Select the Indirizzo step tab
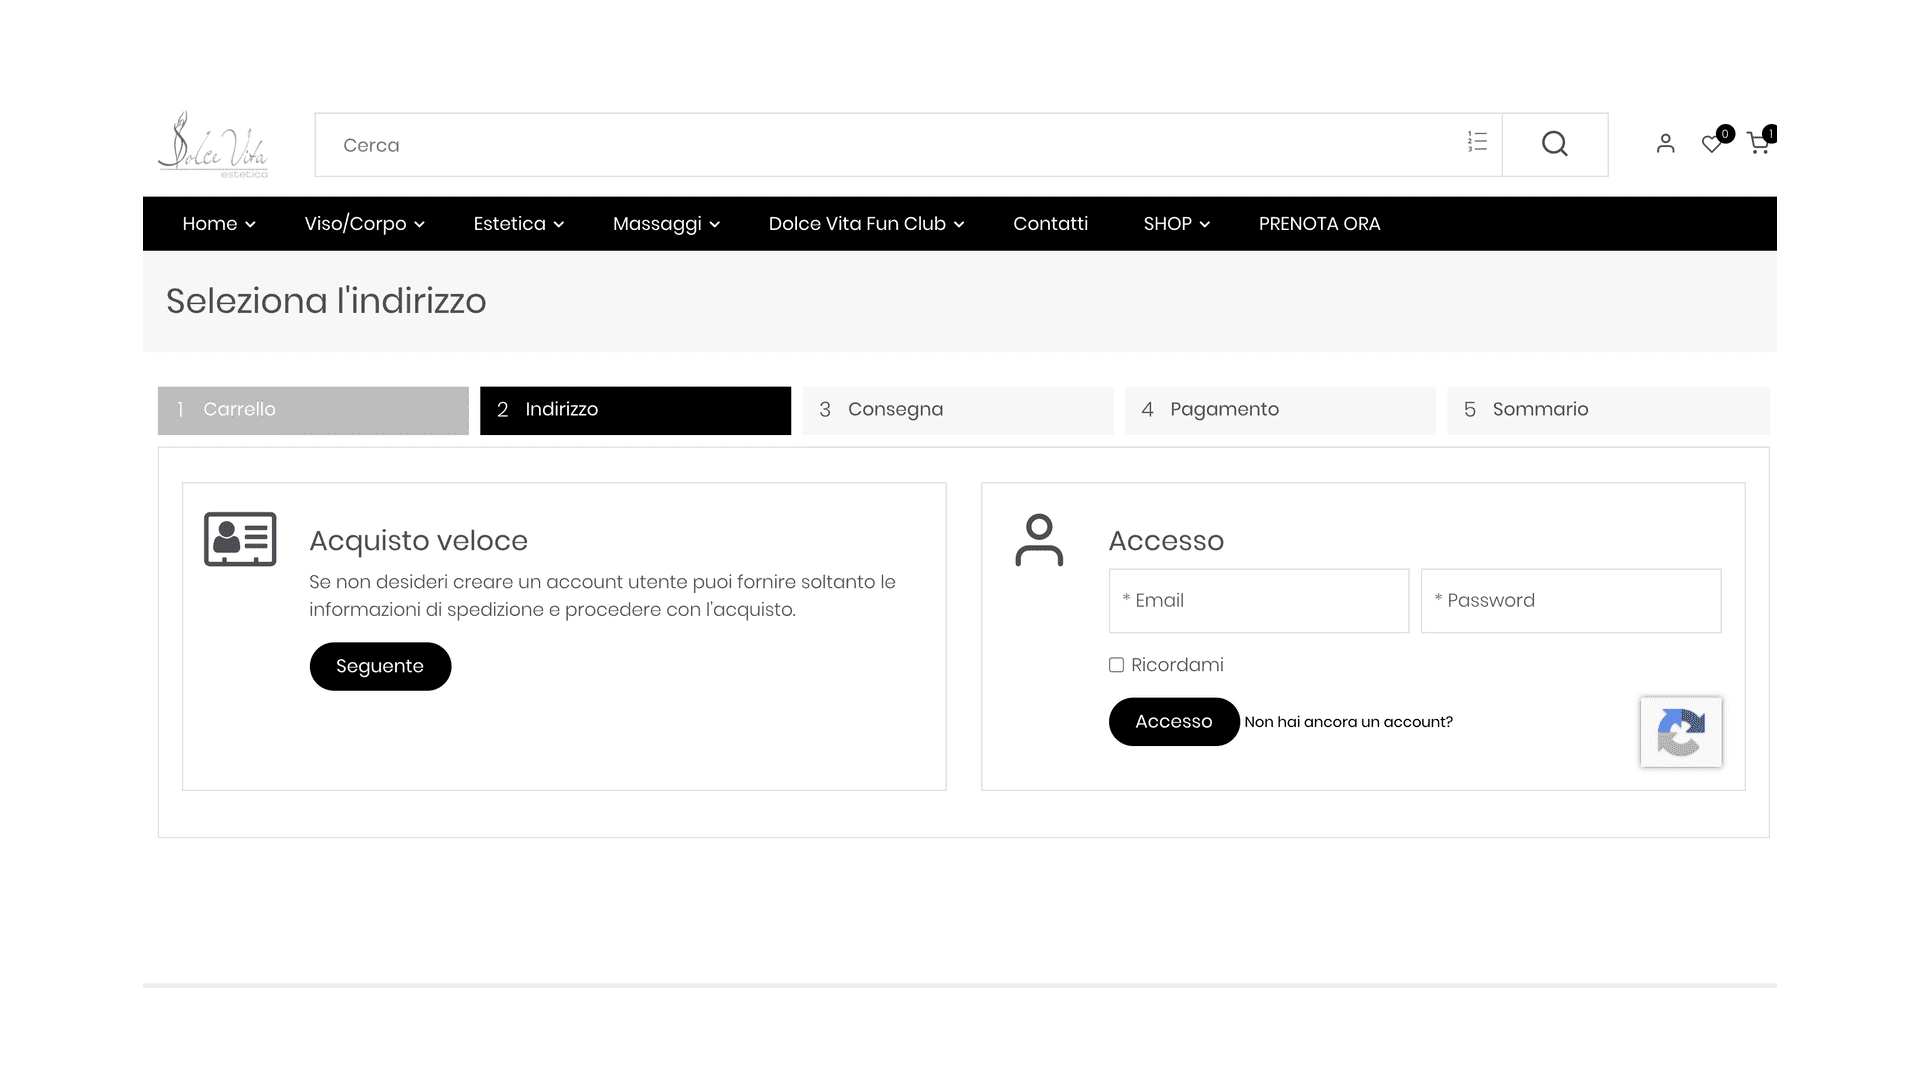 point(635,410)
